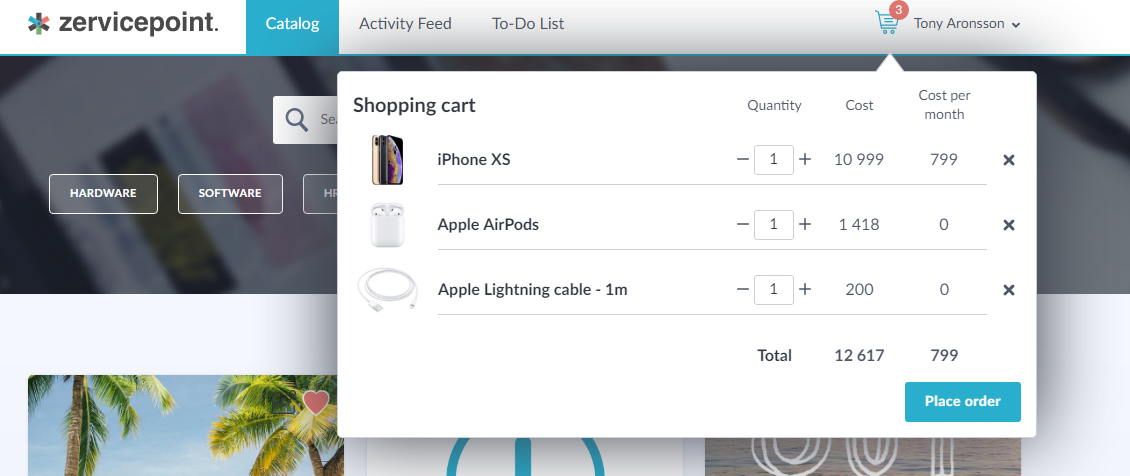Remove Apple AirPods from cart
Screen dimensions: 1130x476
click(1009, 225)
